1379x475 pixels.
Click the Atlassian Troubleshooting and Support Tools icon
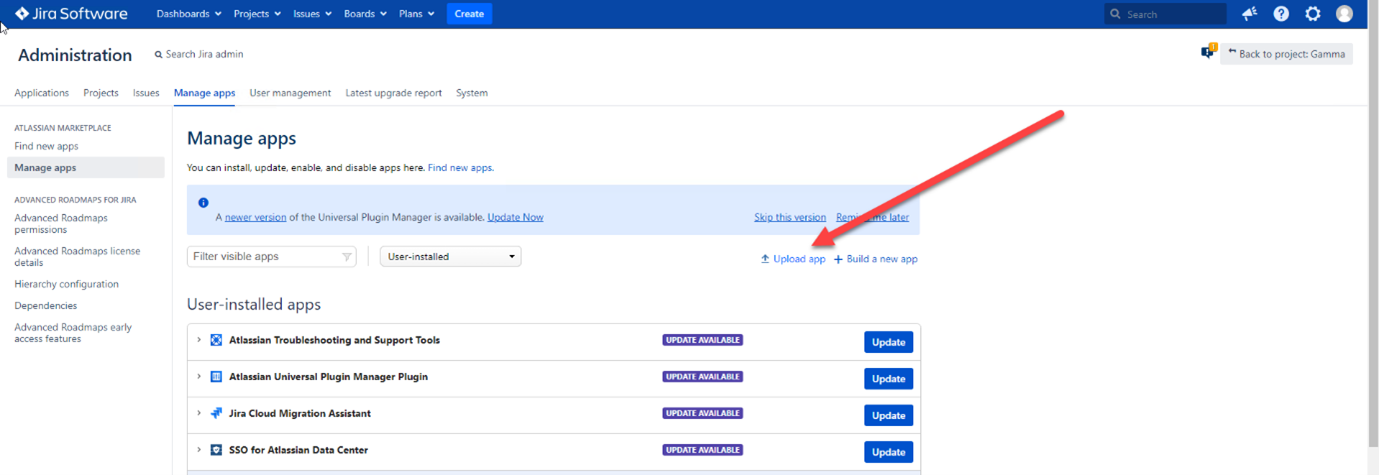tap(216, 341)
